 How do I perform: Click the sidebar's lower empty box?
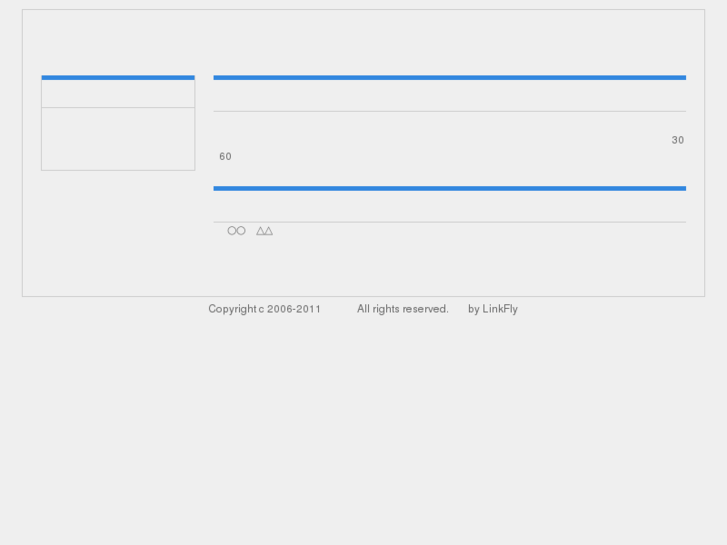coord(118,139)
